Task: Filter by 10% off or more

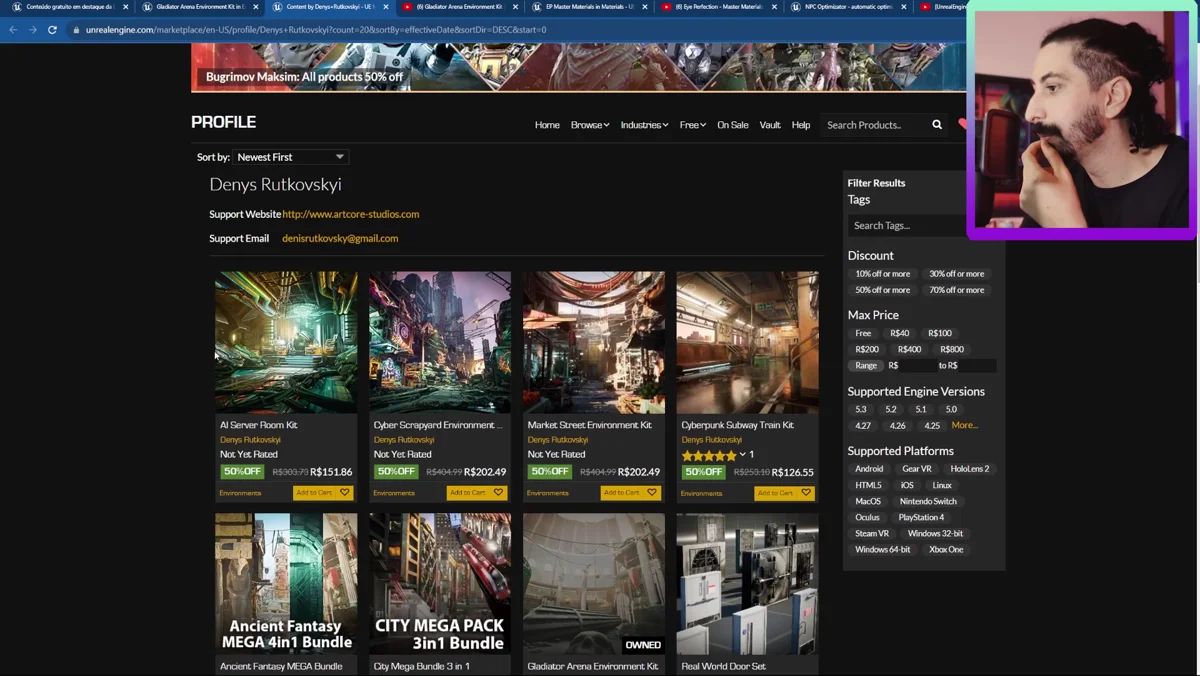Action: (x=883, y=274)
